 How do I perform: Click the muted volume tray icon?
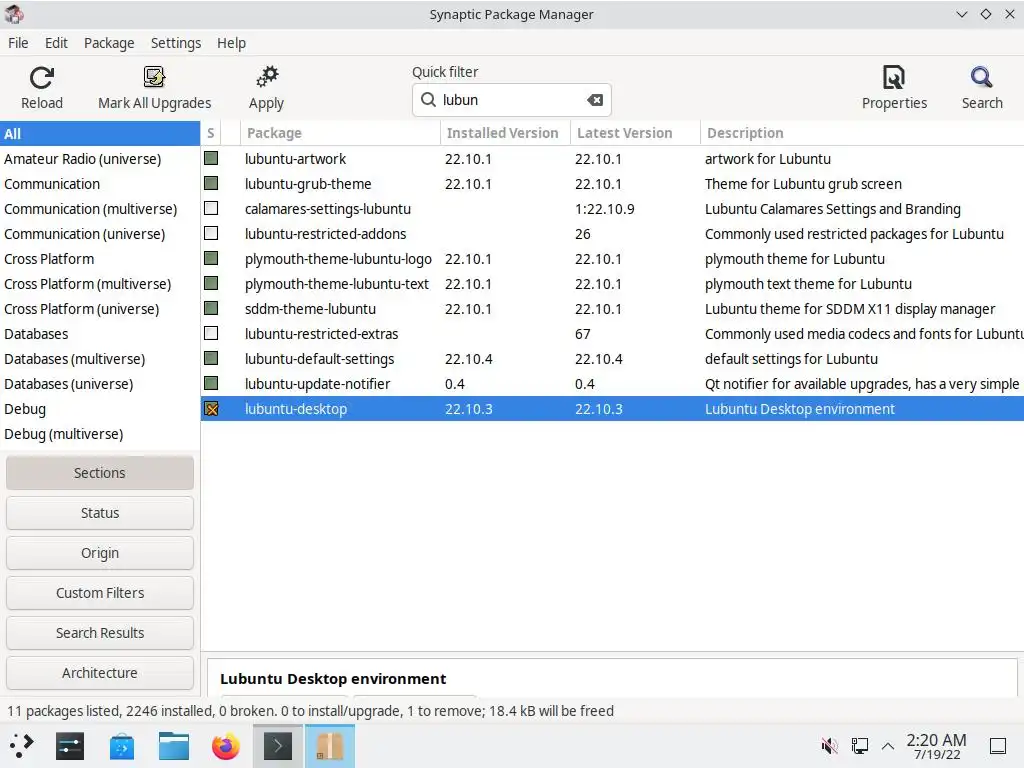[x=829, y=745]
